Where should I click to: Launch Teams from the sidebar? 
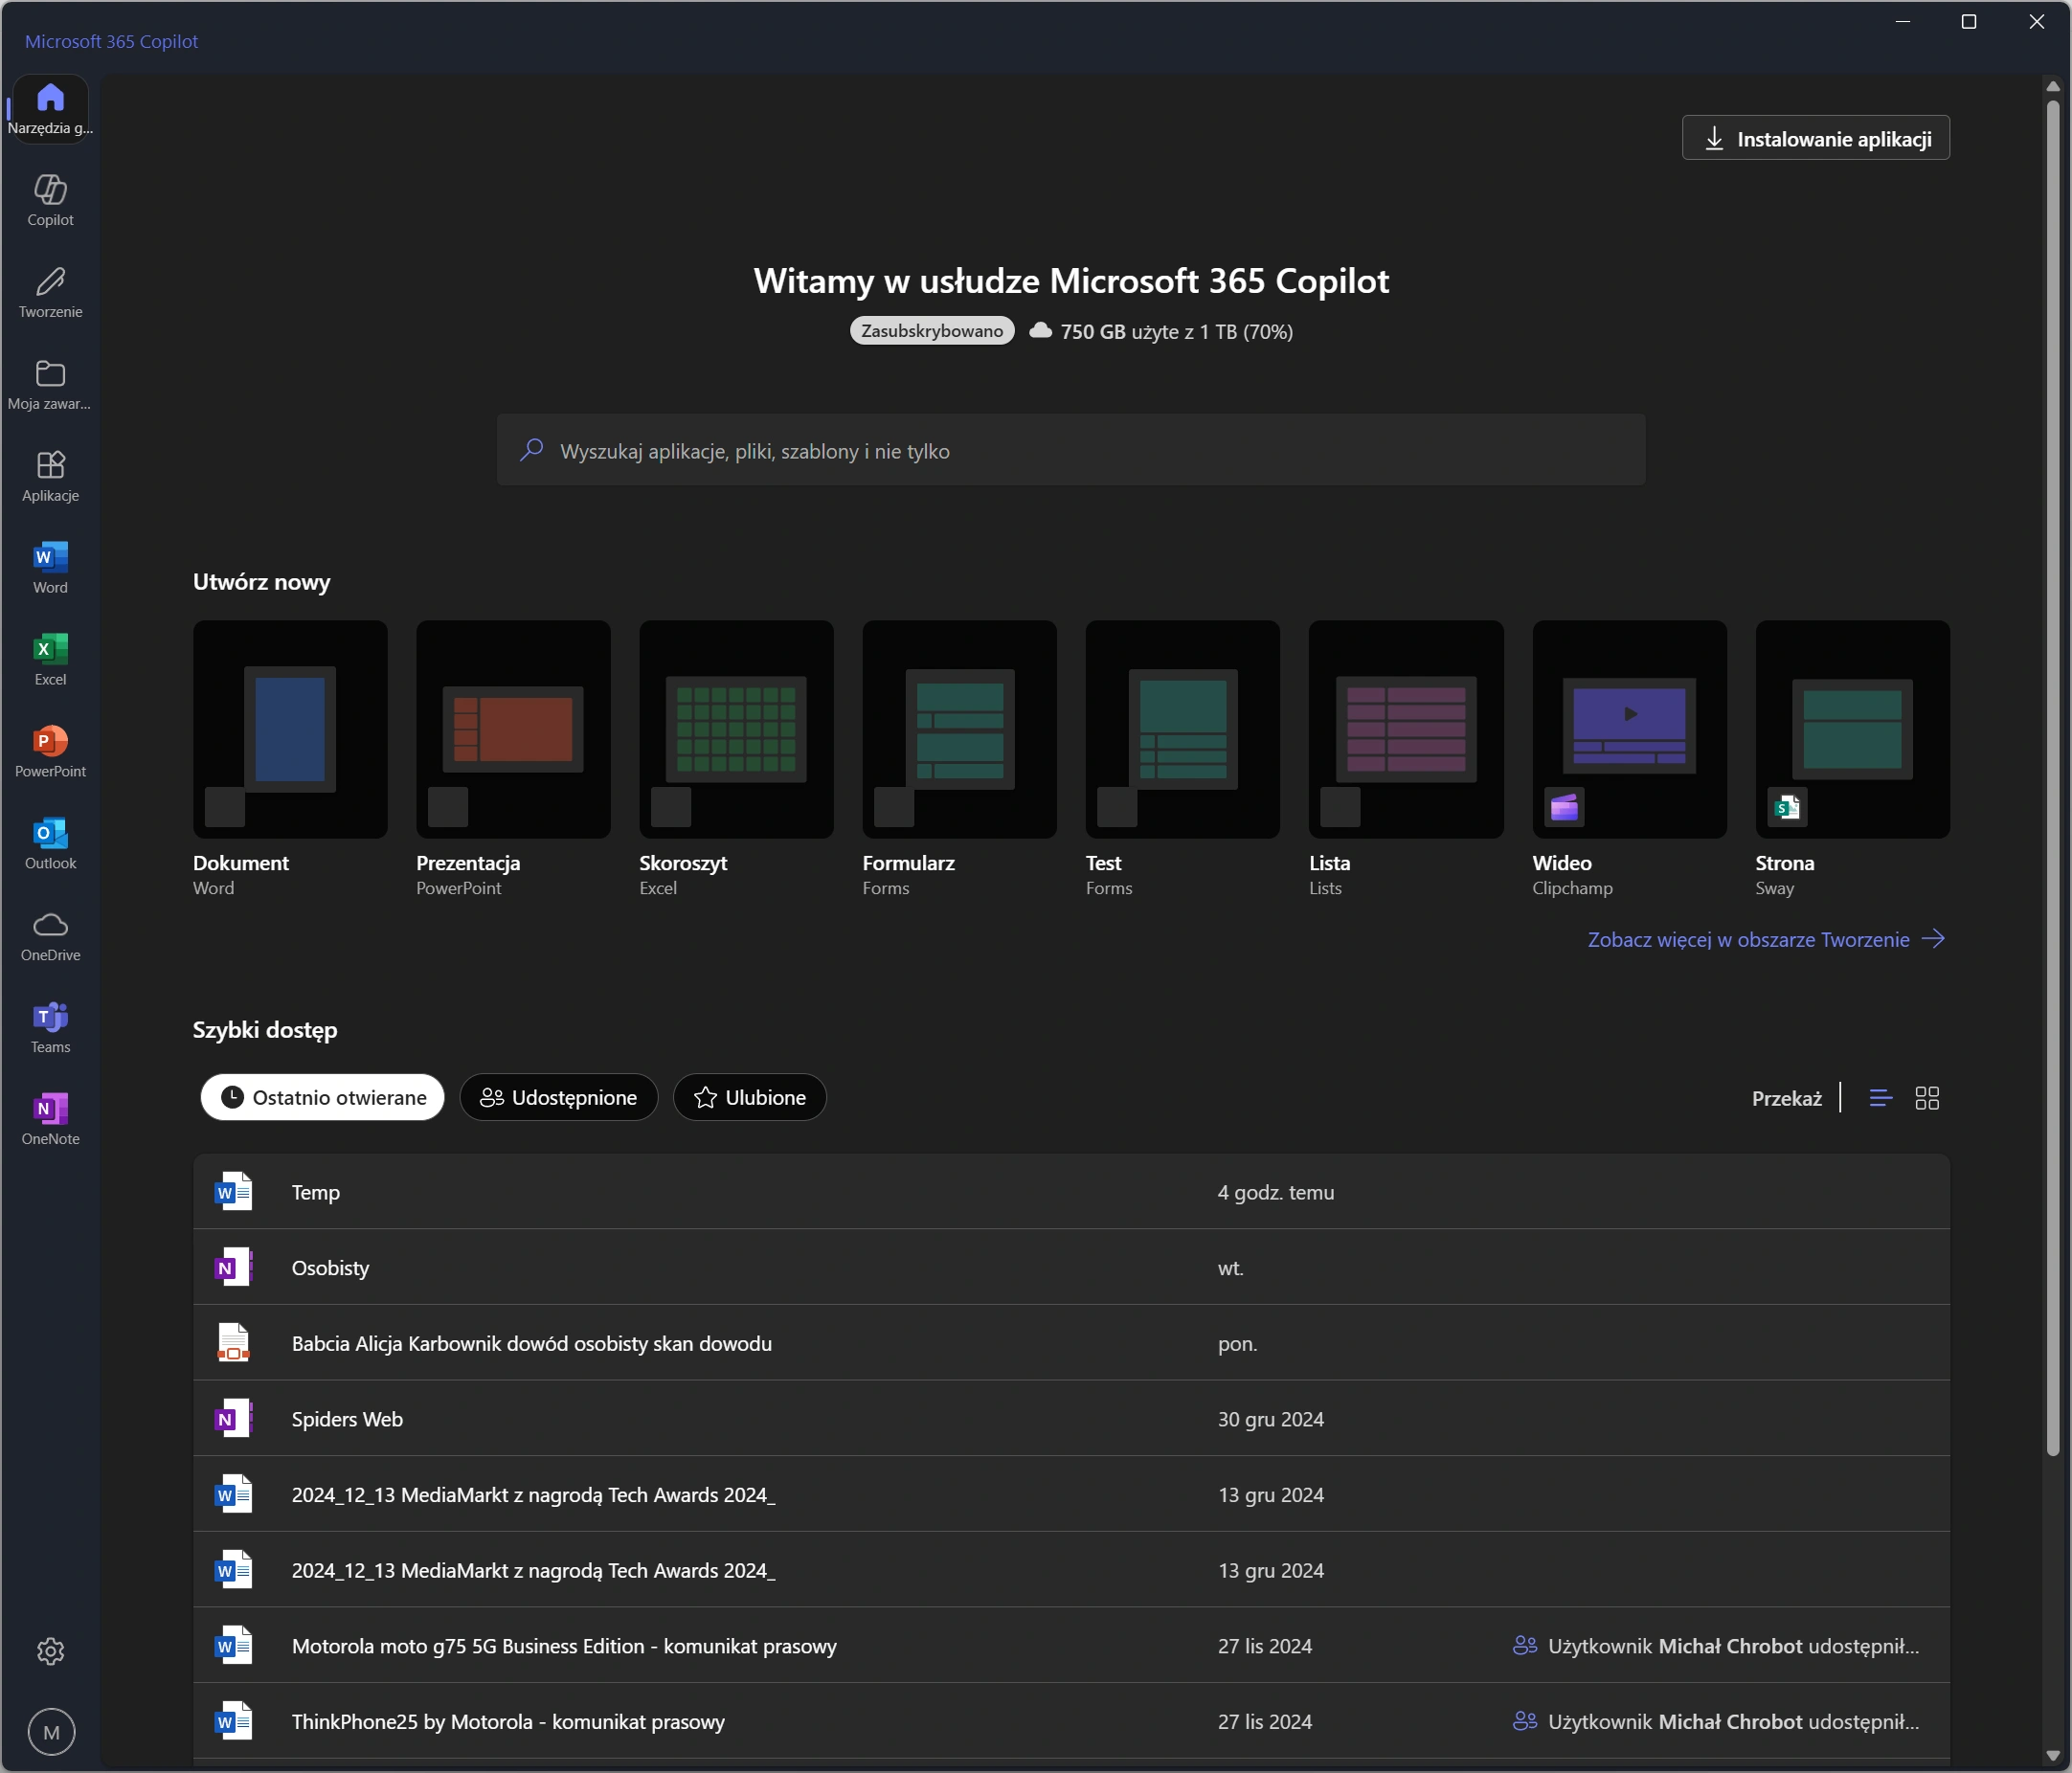tap(50, 1029)
